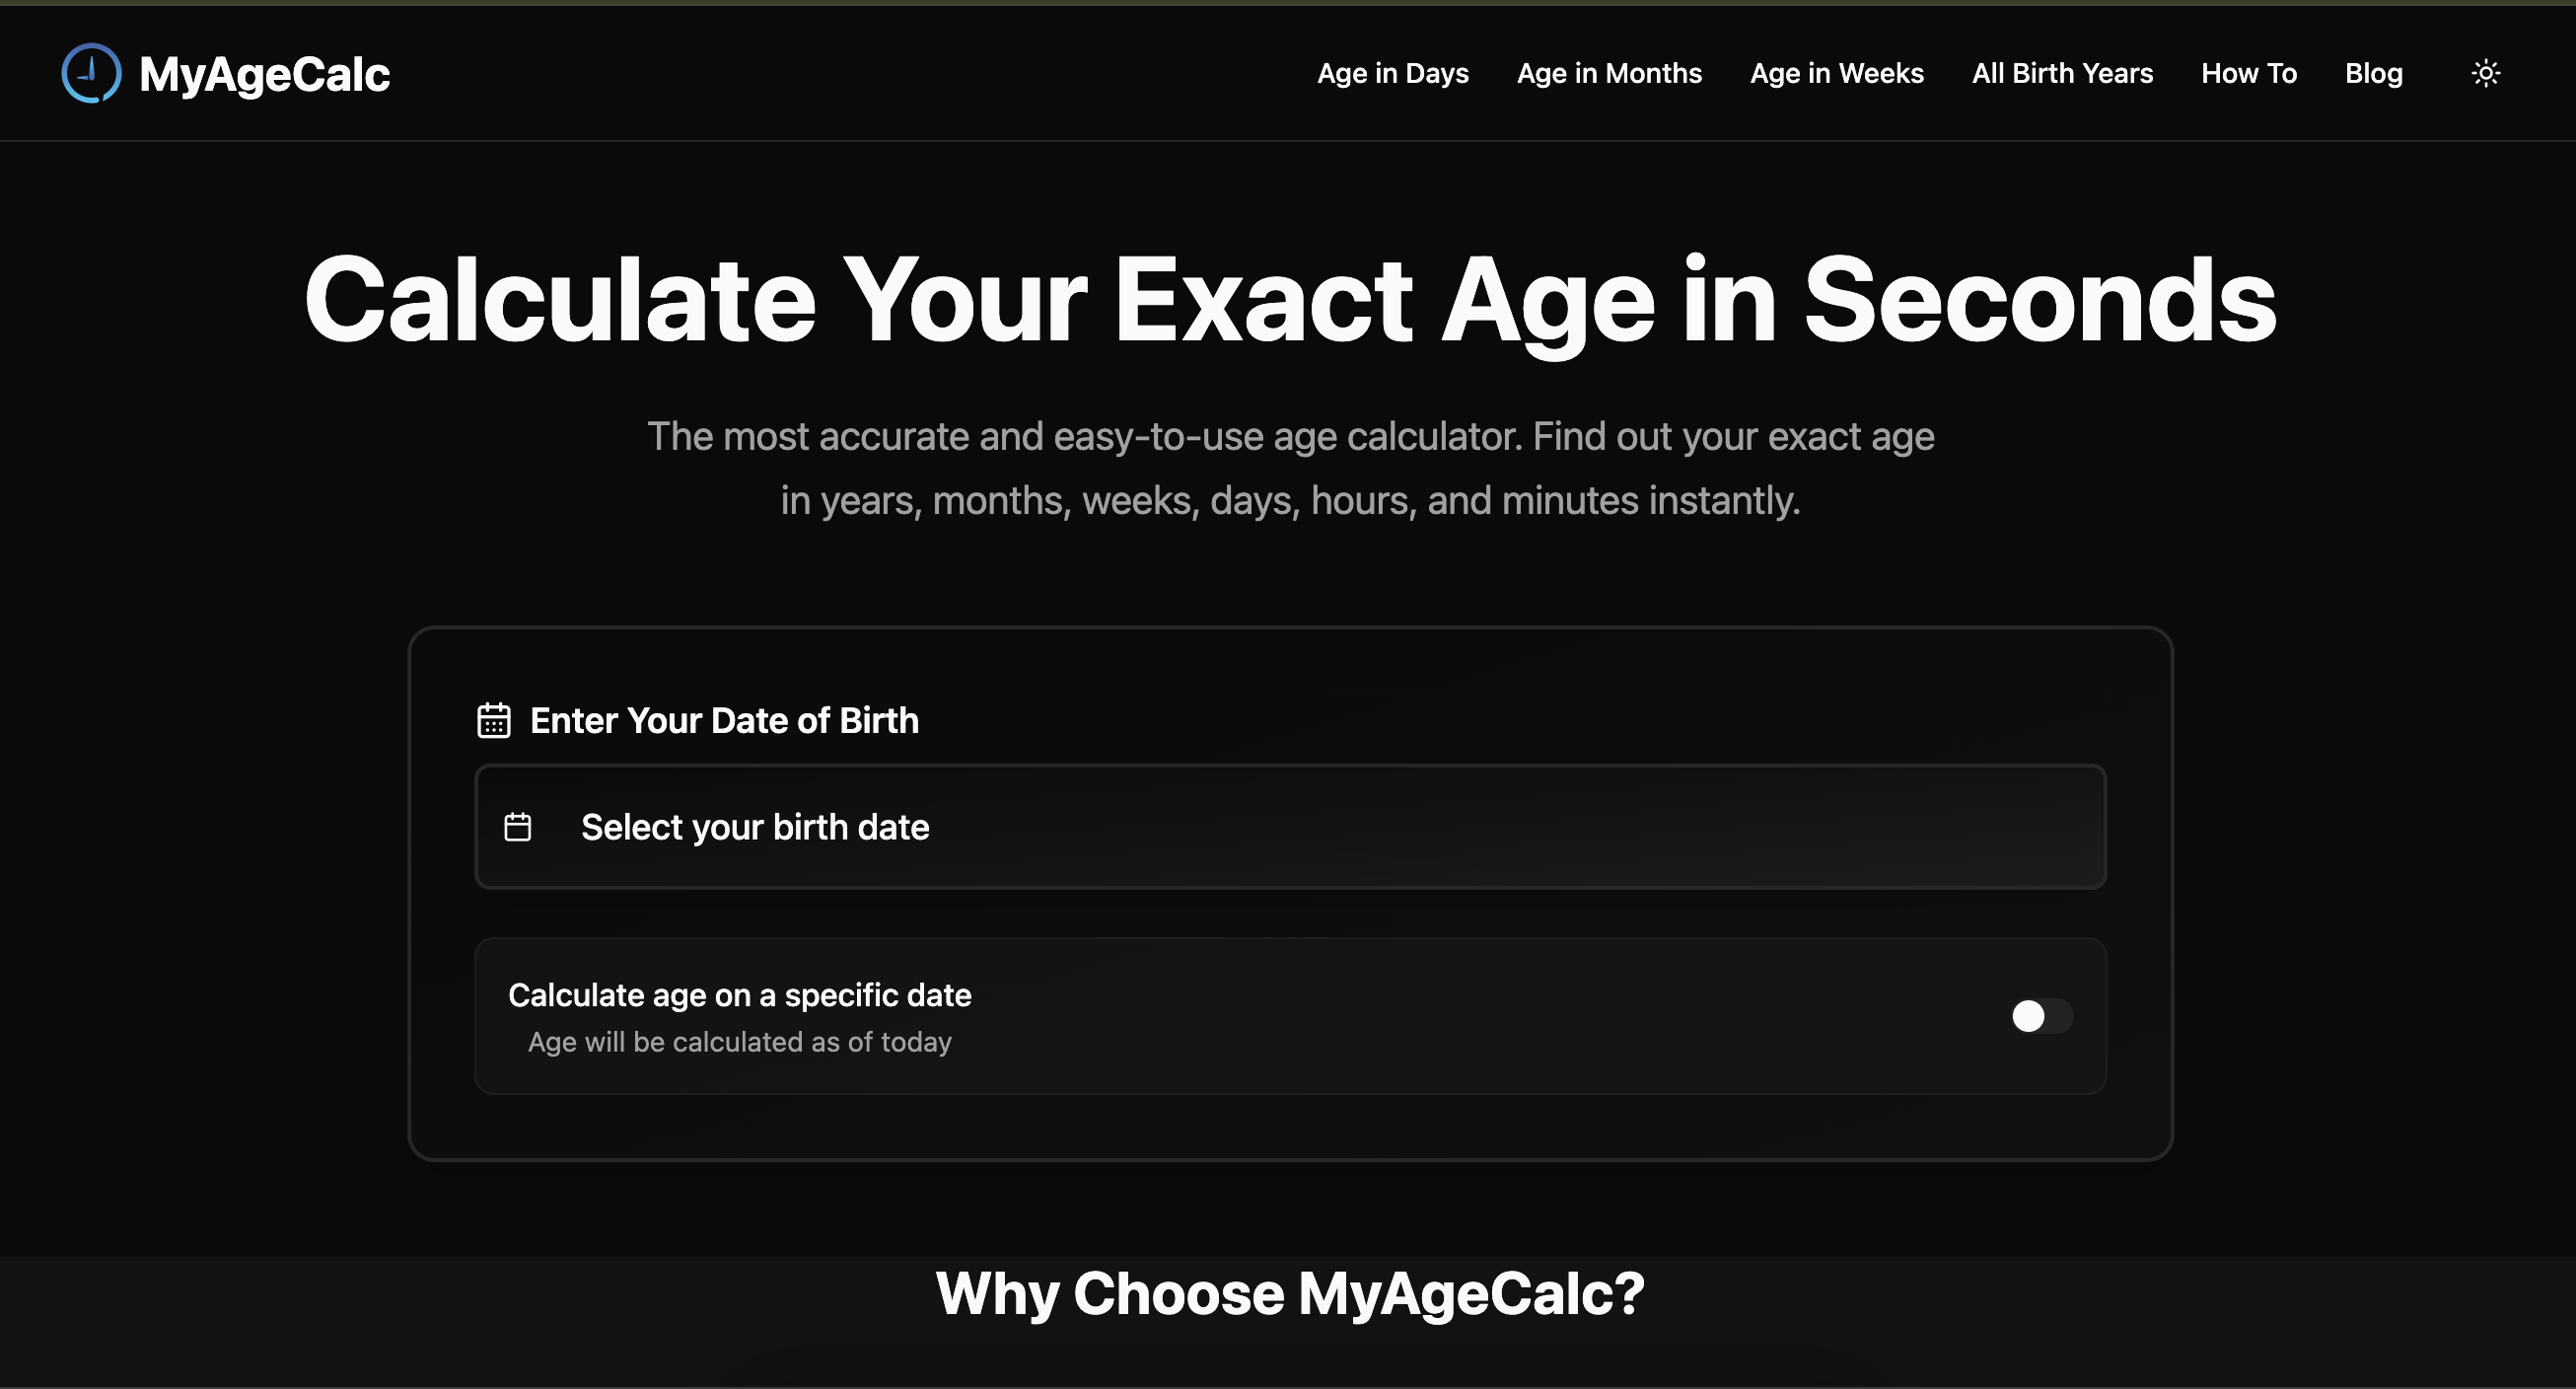Image resolution: width=2576 pixels, height=1389 pixels.
Task: Navigate to Age in Days
Action: 1393,73
